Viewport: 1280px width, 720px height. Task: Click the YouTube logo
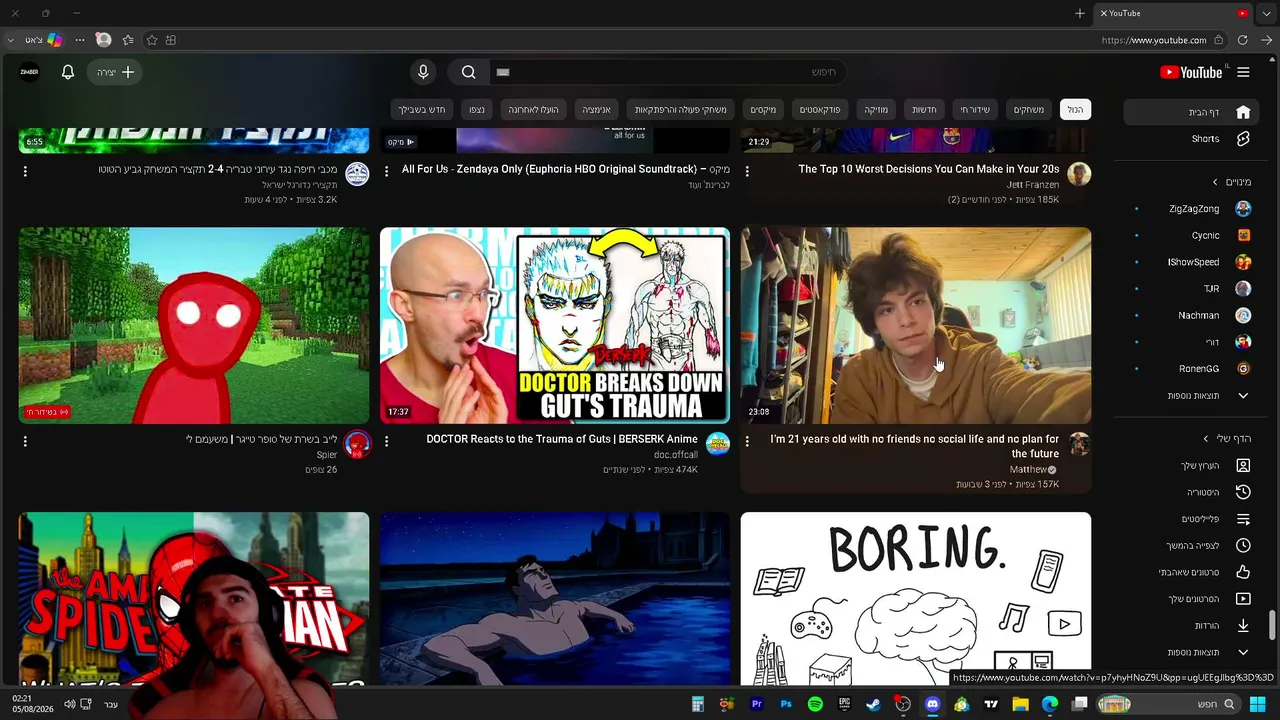(x=1191, y=72)
